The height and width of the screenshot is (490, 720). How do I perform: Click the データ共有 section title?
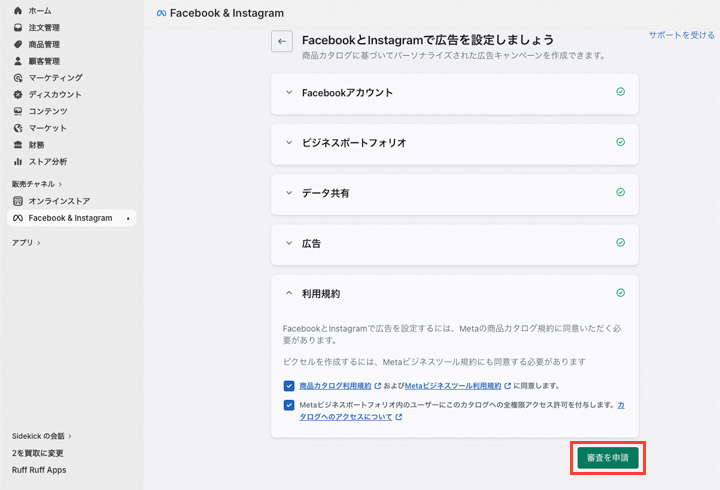[326, 193]
